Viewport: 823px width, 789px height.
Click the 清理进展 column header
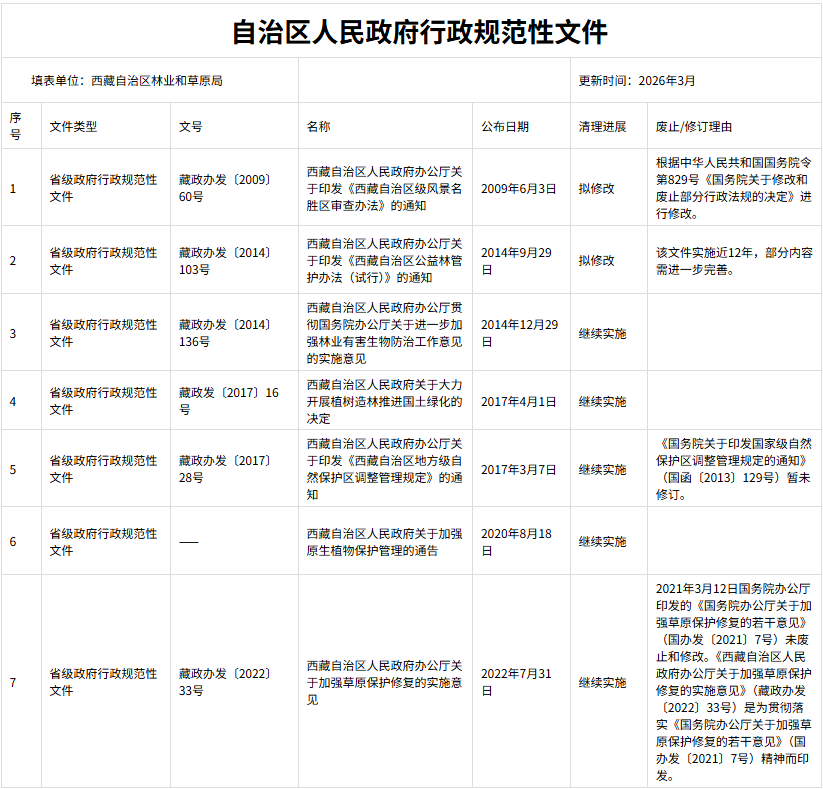click(x=602, y=127)
